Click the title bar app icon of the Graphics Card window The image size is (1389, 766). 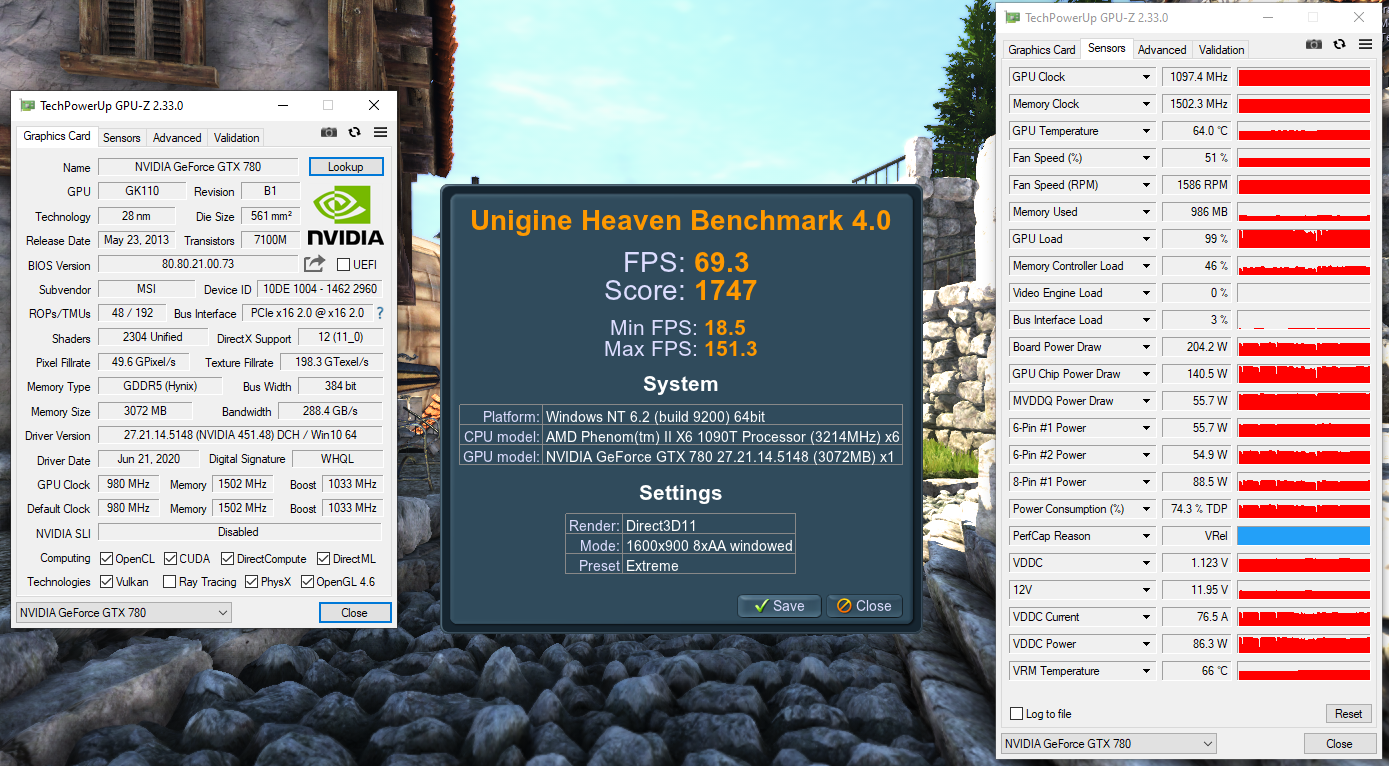point(26,105)
